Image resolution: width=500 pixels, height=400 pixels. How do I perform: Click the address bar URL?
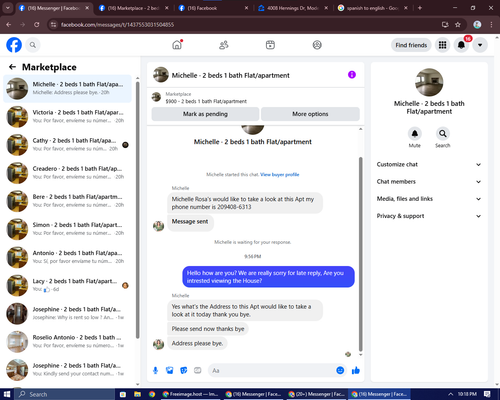pyautogui.click(x=117, y=25)
